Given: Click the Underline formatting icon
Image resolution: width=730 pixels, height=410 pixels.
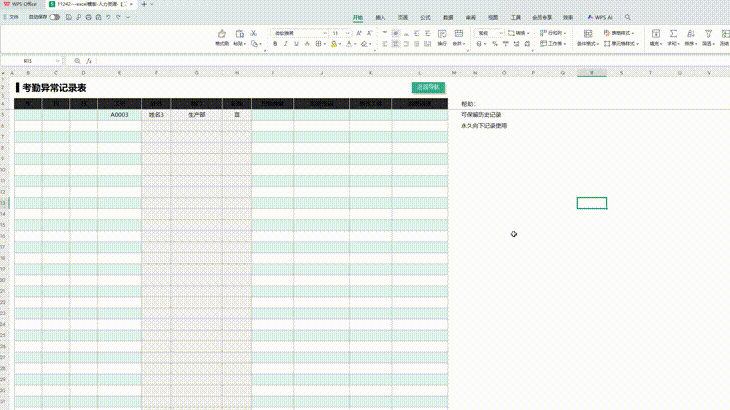Looking at the screenshot, I should pos(298,44).
